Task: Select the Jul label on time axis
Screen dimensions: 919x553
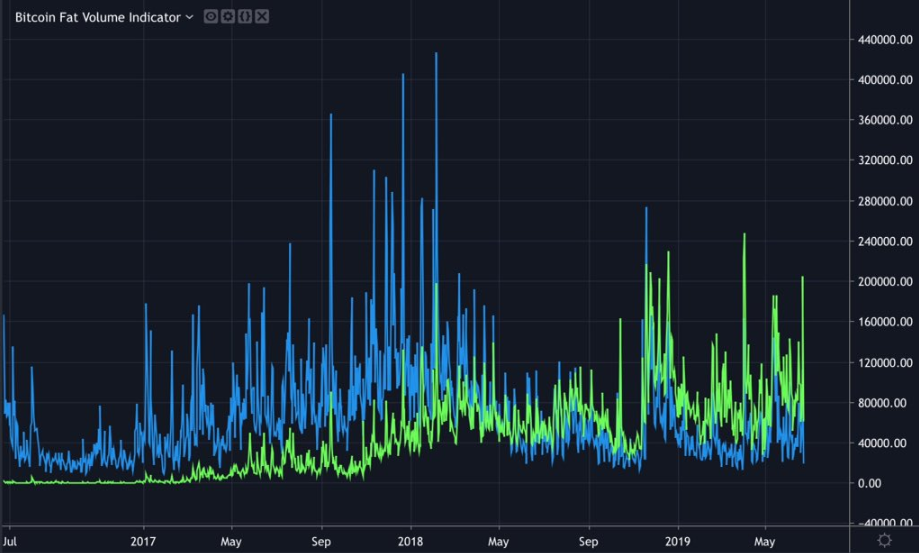Action: (10, 540)
